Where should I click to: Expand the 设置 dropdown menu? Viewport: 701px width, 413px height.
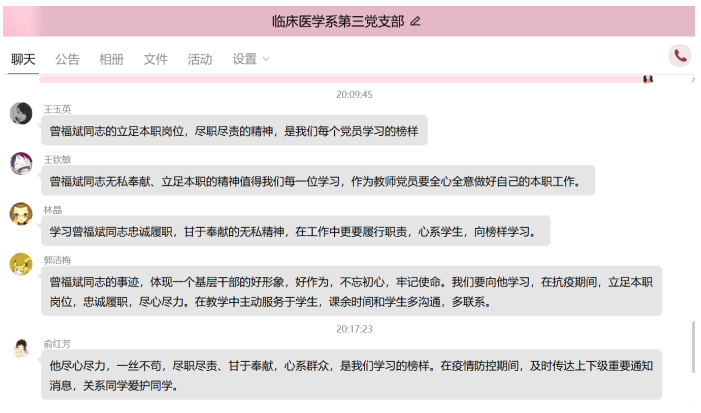pos(251,59)
